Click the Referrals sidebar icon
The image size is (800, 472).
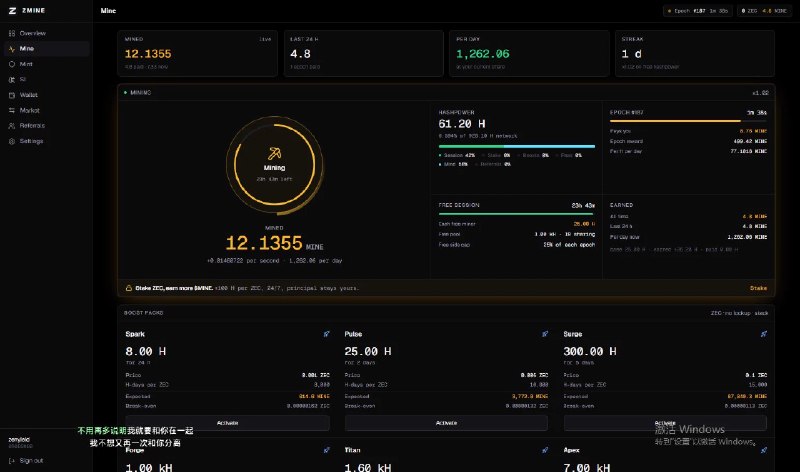pos(12,126)
